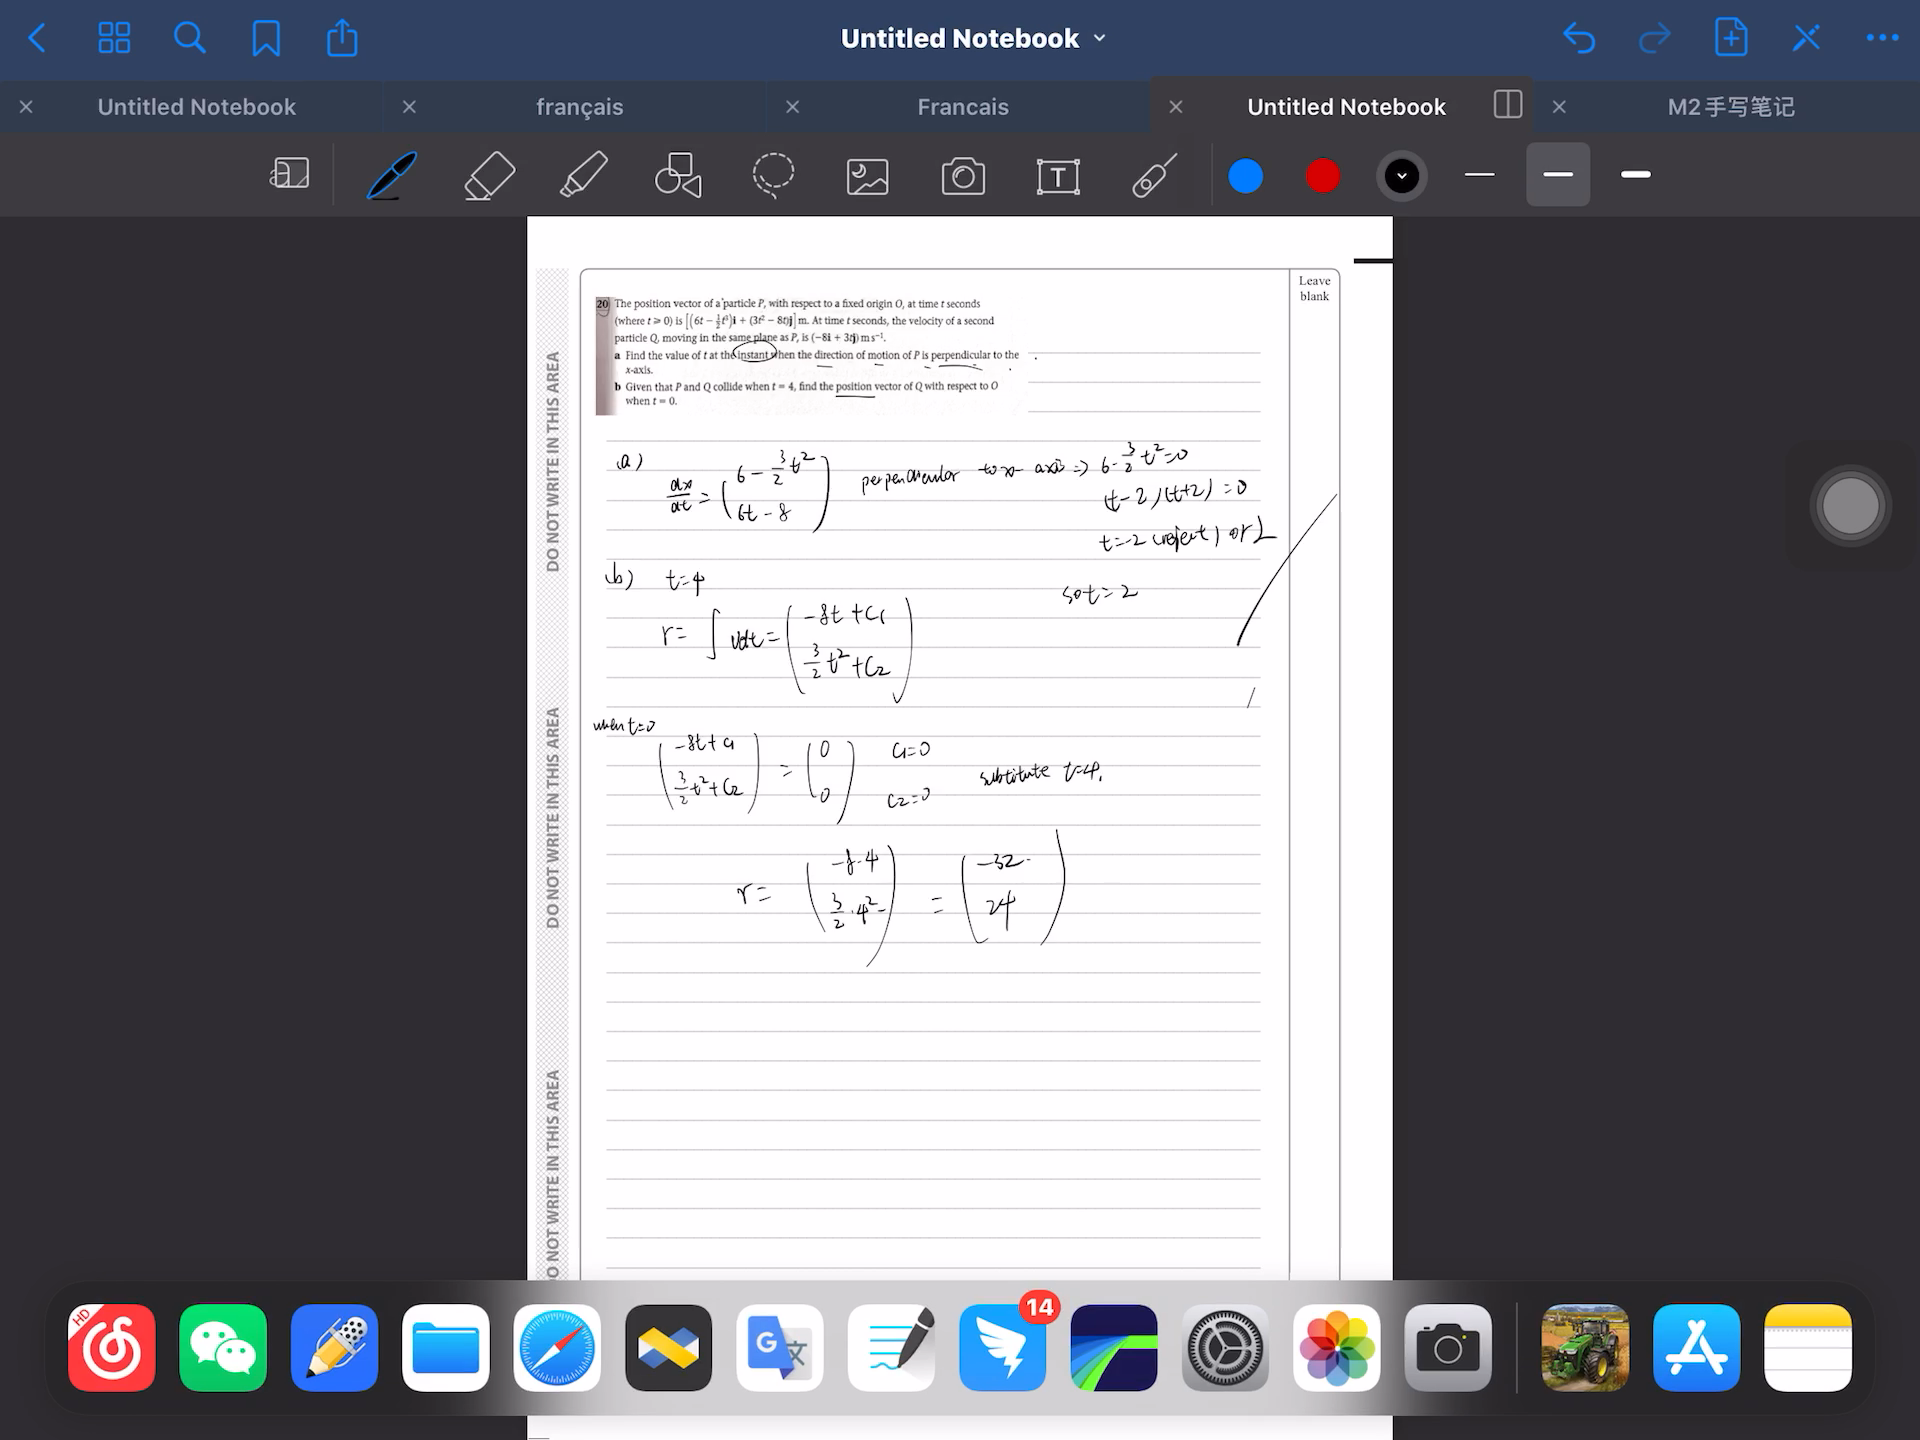
Task: Click the undo button
Action: 1577,38
